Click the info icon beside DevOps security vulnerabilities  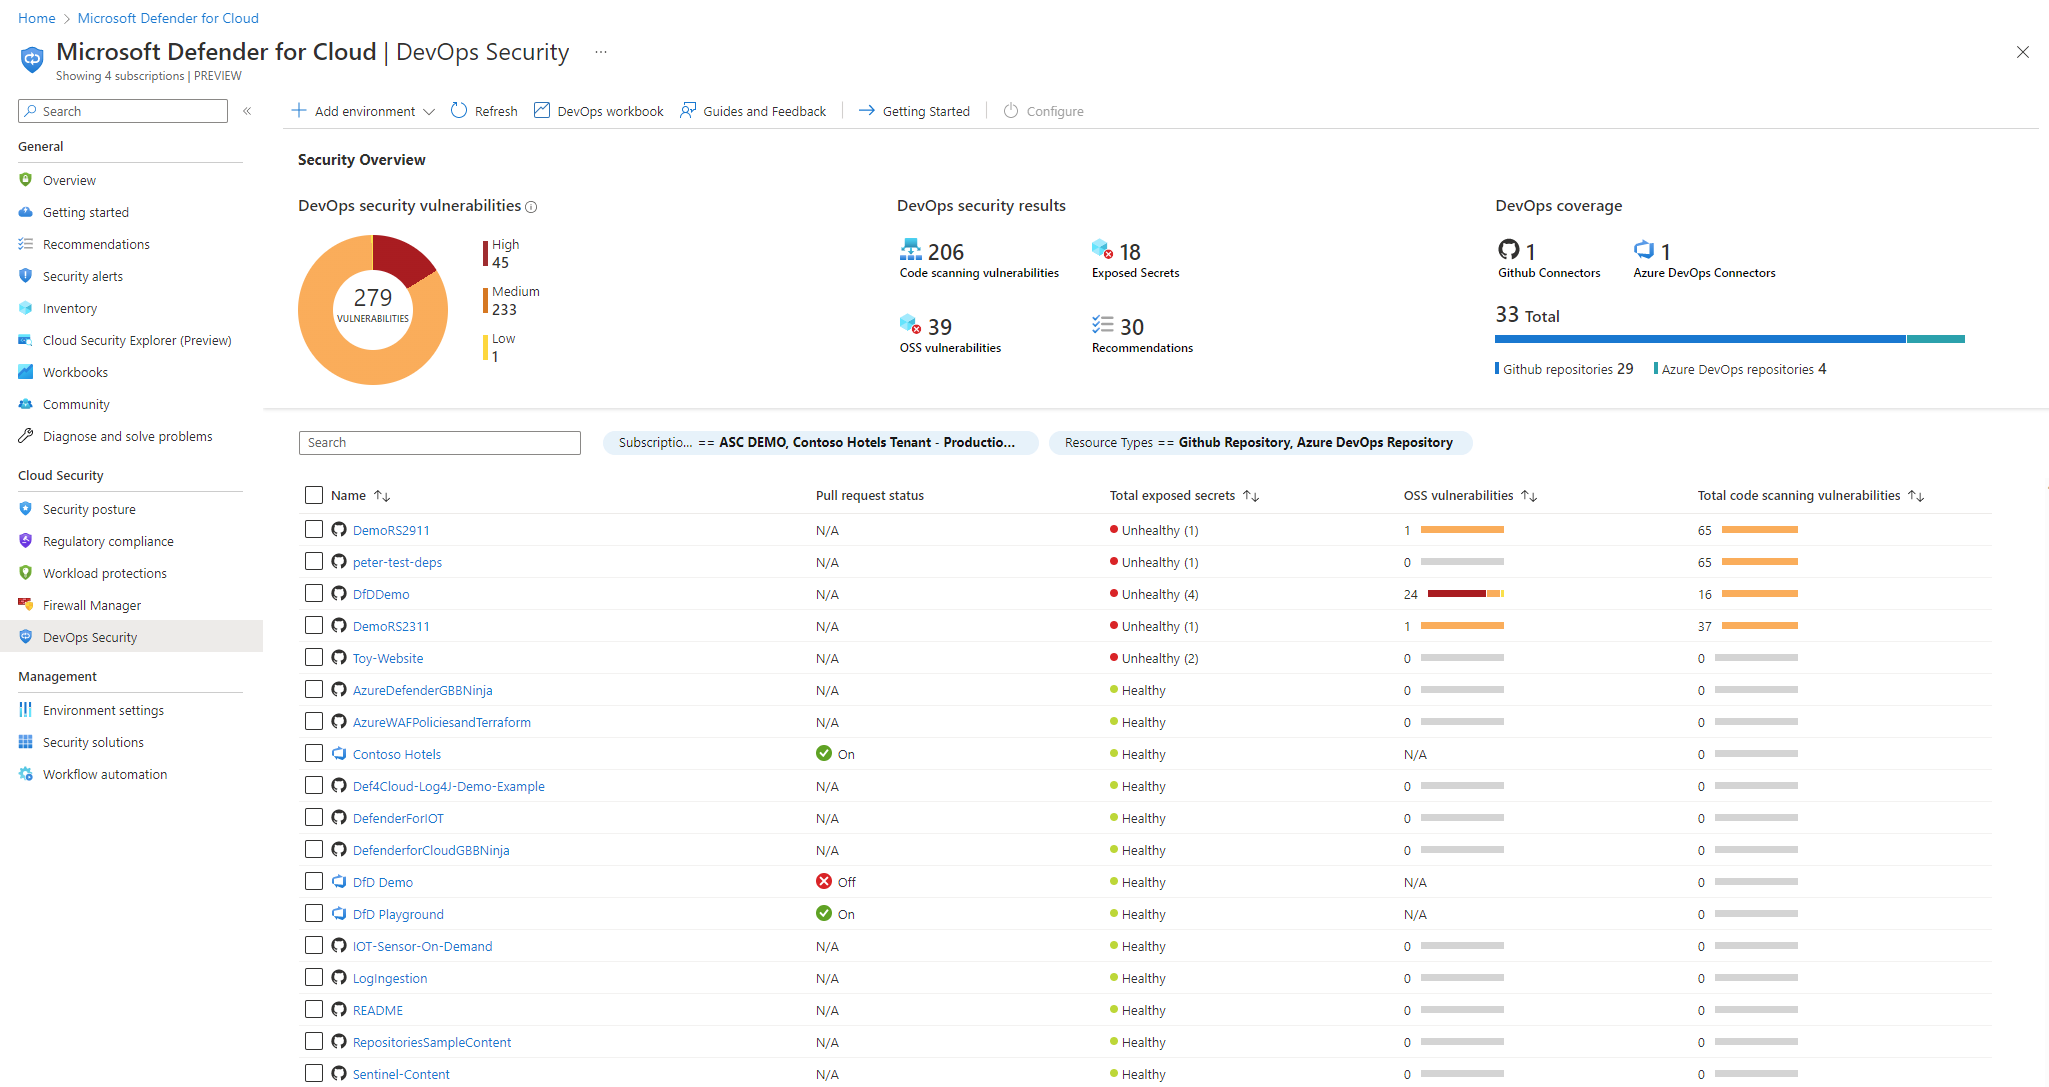[532, 207]
